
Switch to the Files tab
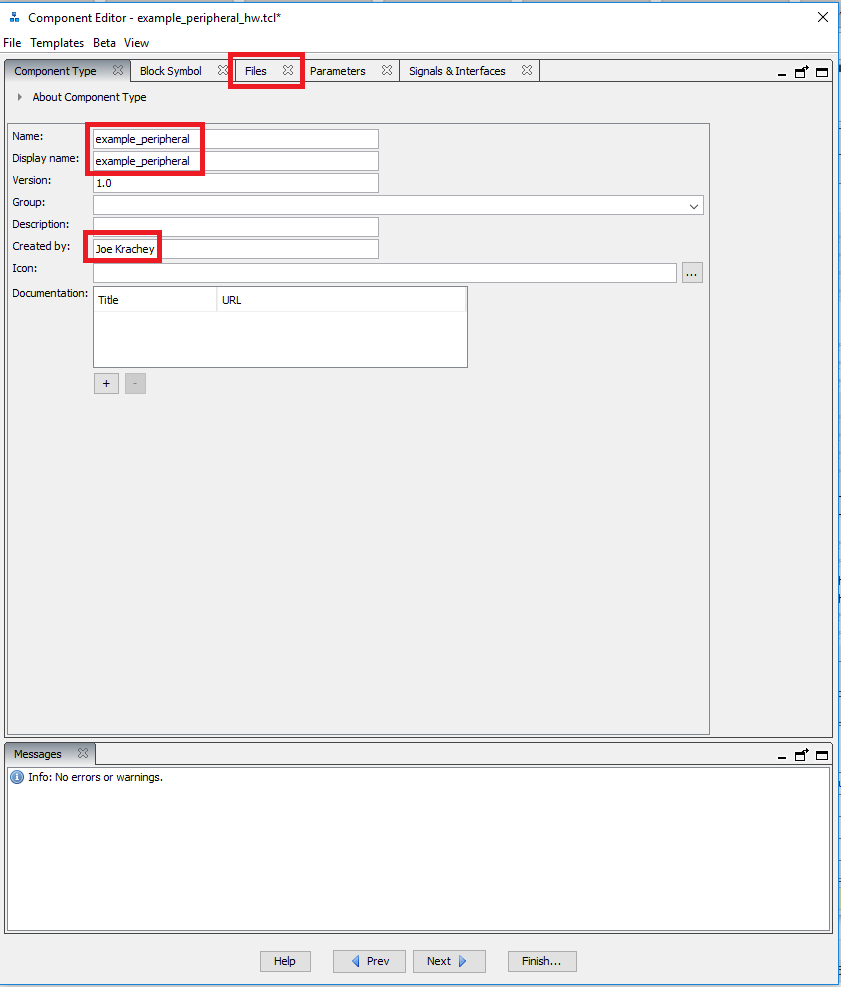(x=256, y=71)
